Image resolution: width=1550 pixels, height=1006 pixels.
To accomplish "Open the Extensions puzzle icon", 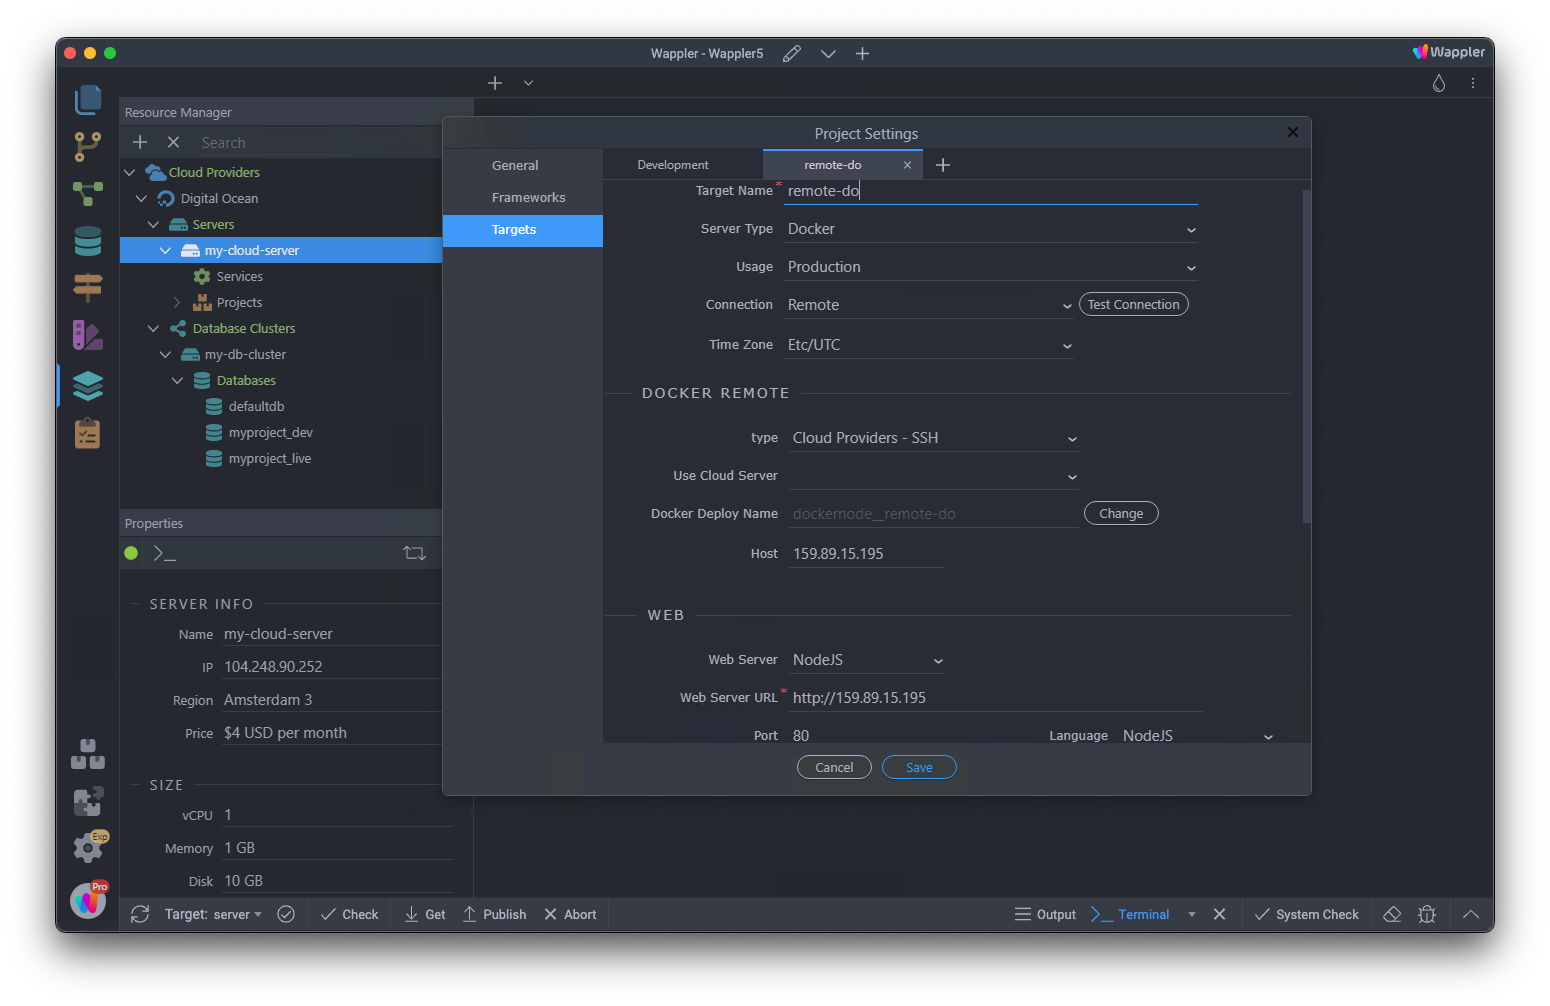I will [x=88, y=801].
